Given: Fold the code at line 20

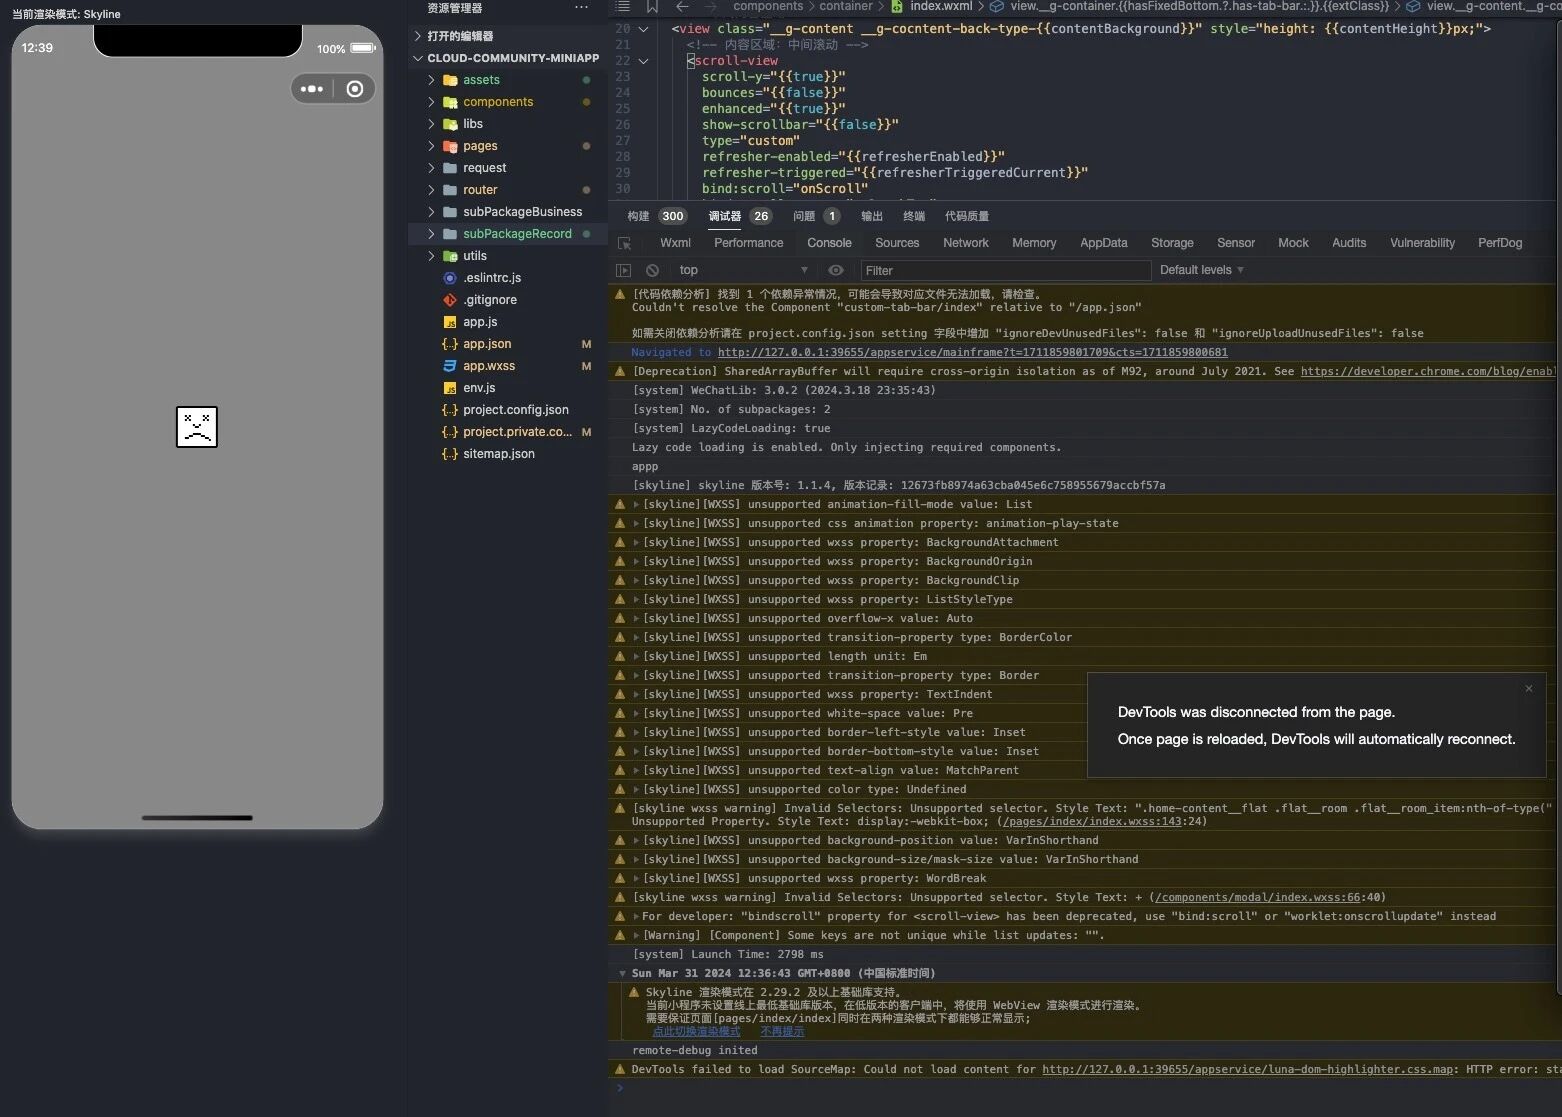Looking at the screenshot, I should click(x=643, y=29).
